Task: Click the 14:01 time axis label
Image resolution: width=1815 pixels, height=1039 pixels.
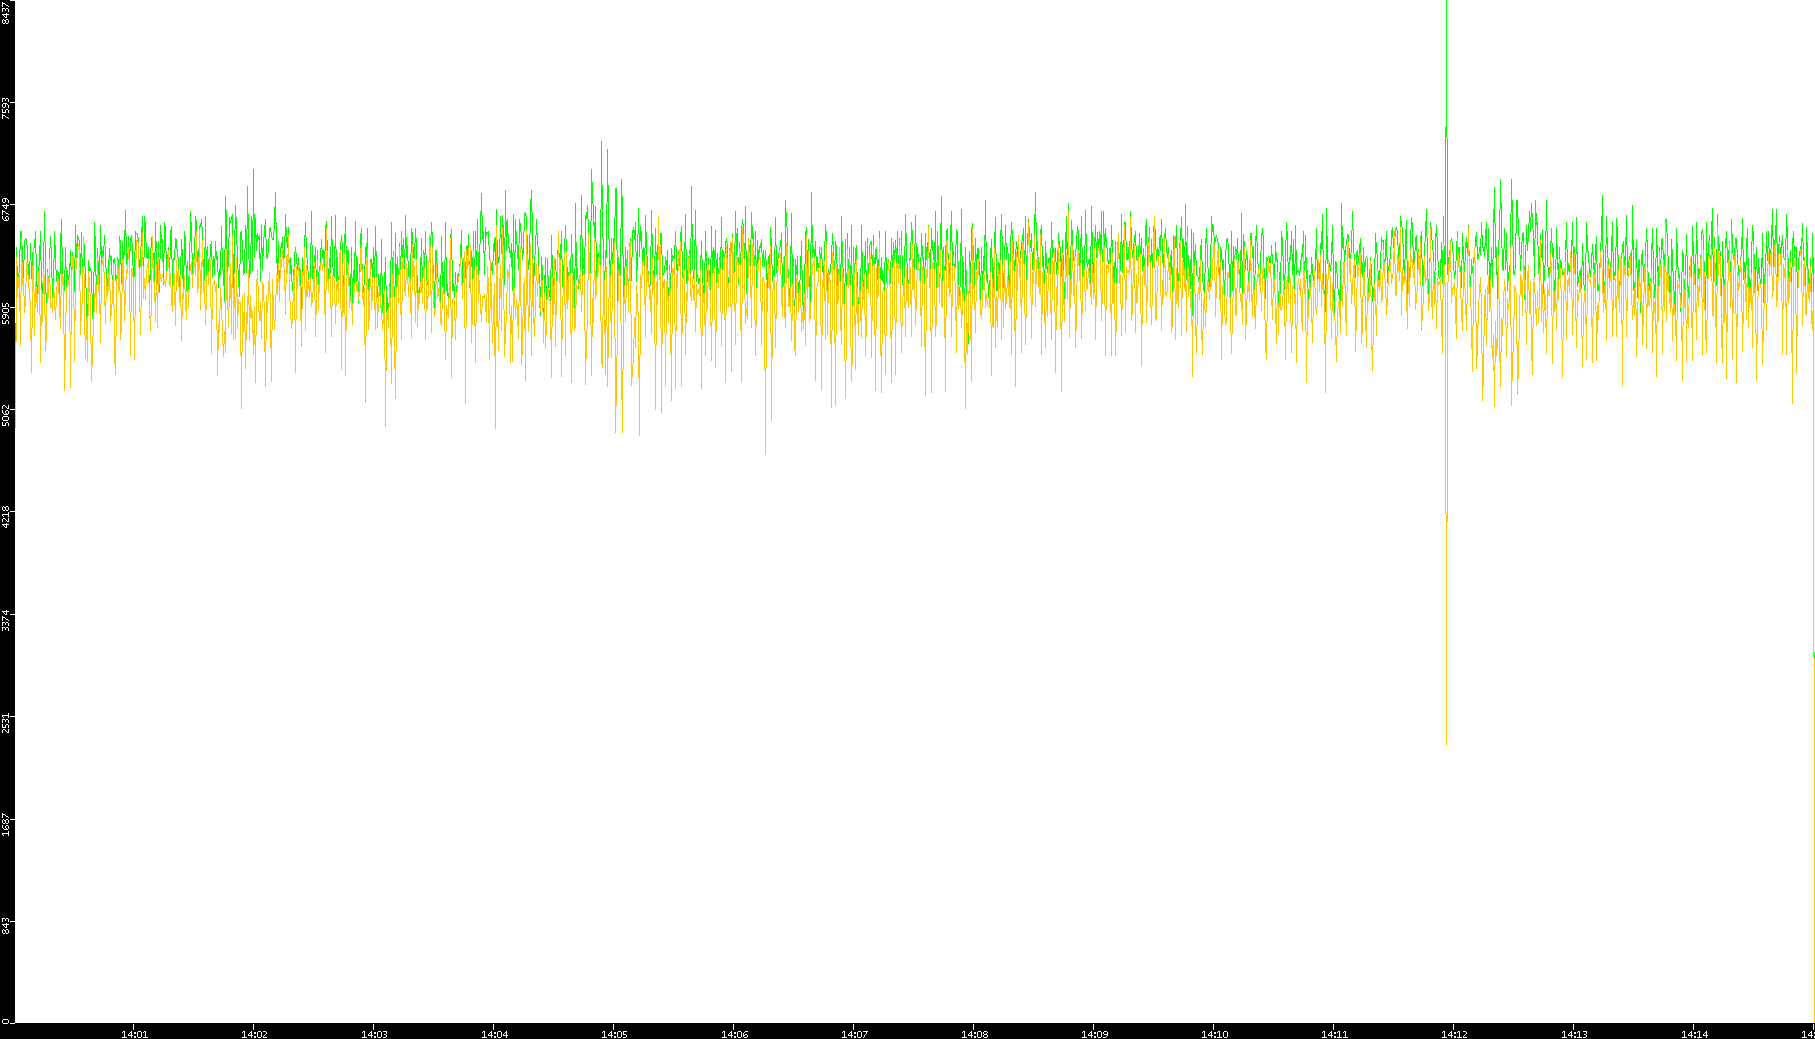Action: point(134,1034)
